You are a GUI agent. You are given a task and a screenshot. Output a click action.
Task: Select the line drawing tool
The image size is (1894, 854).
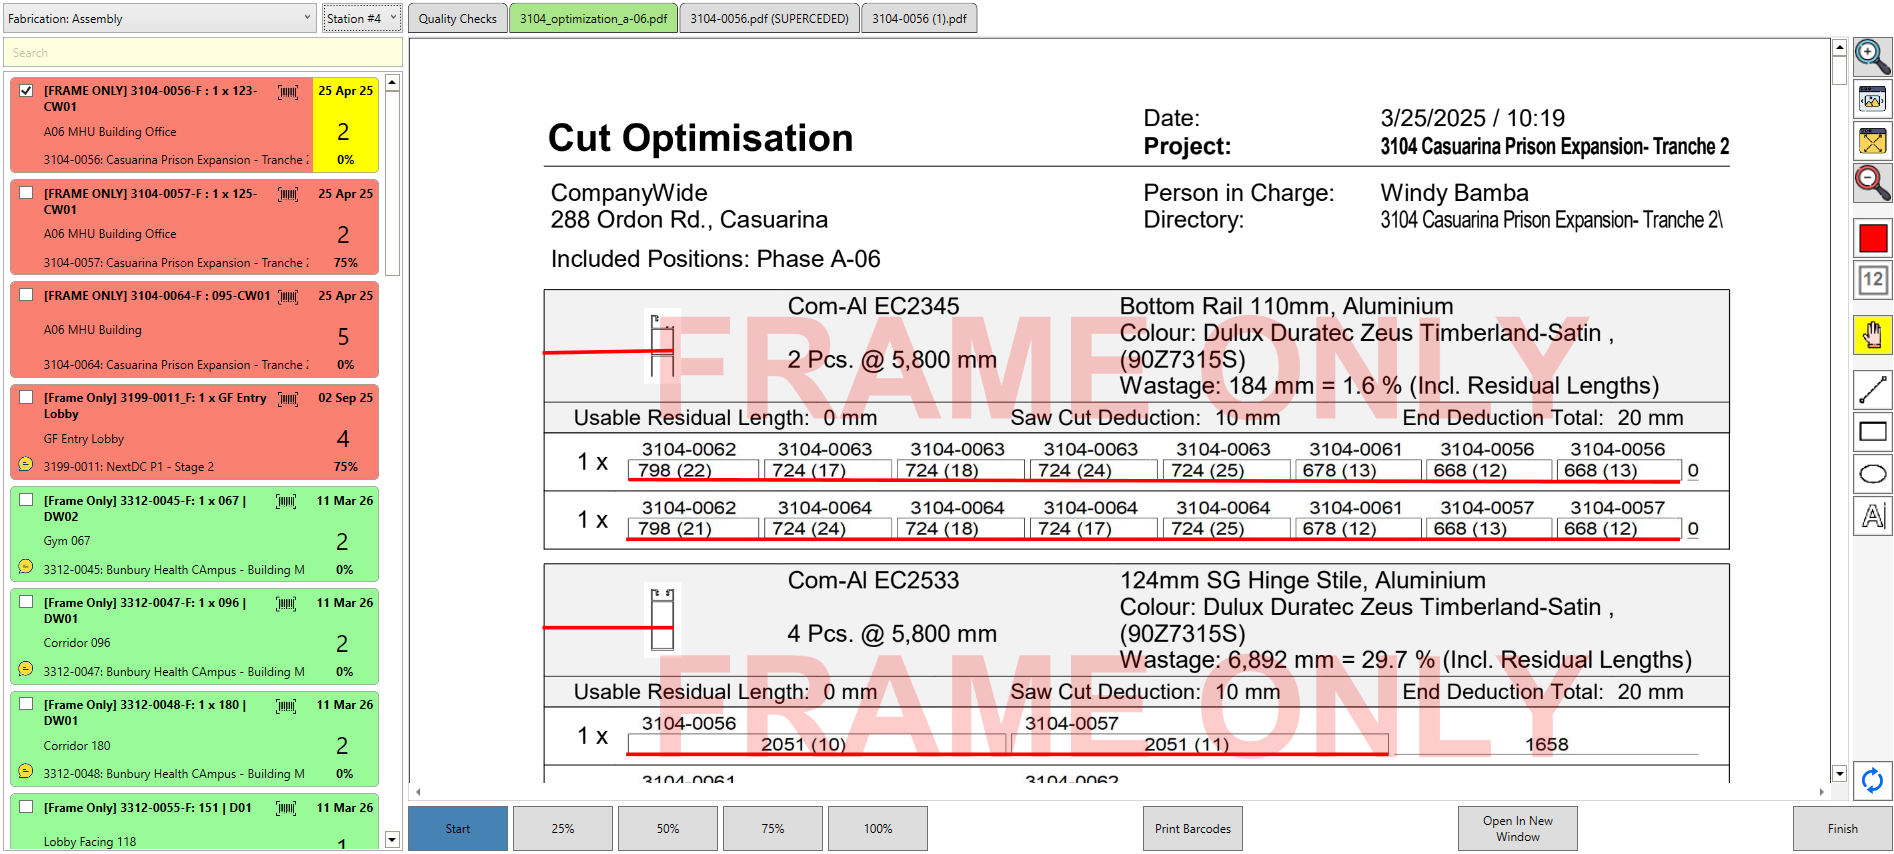point(1872,389)
